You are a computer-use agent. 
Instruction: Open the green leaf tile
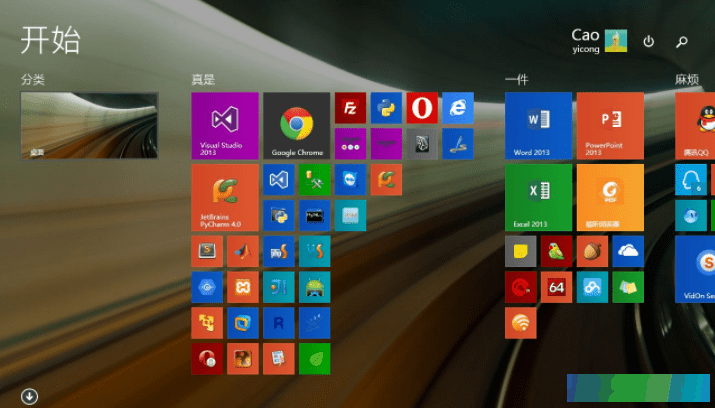(315, 359)
